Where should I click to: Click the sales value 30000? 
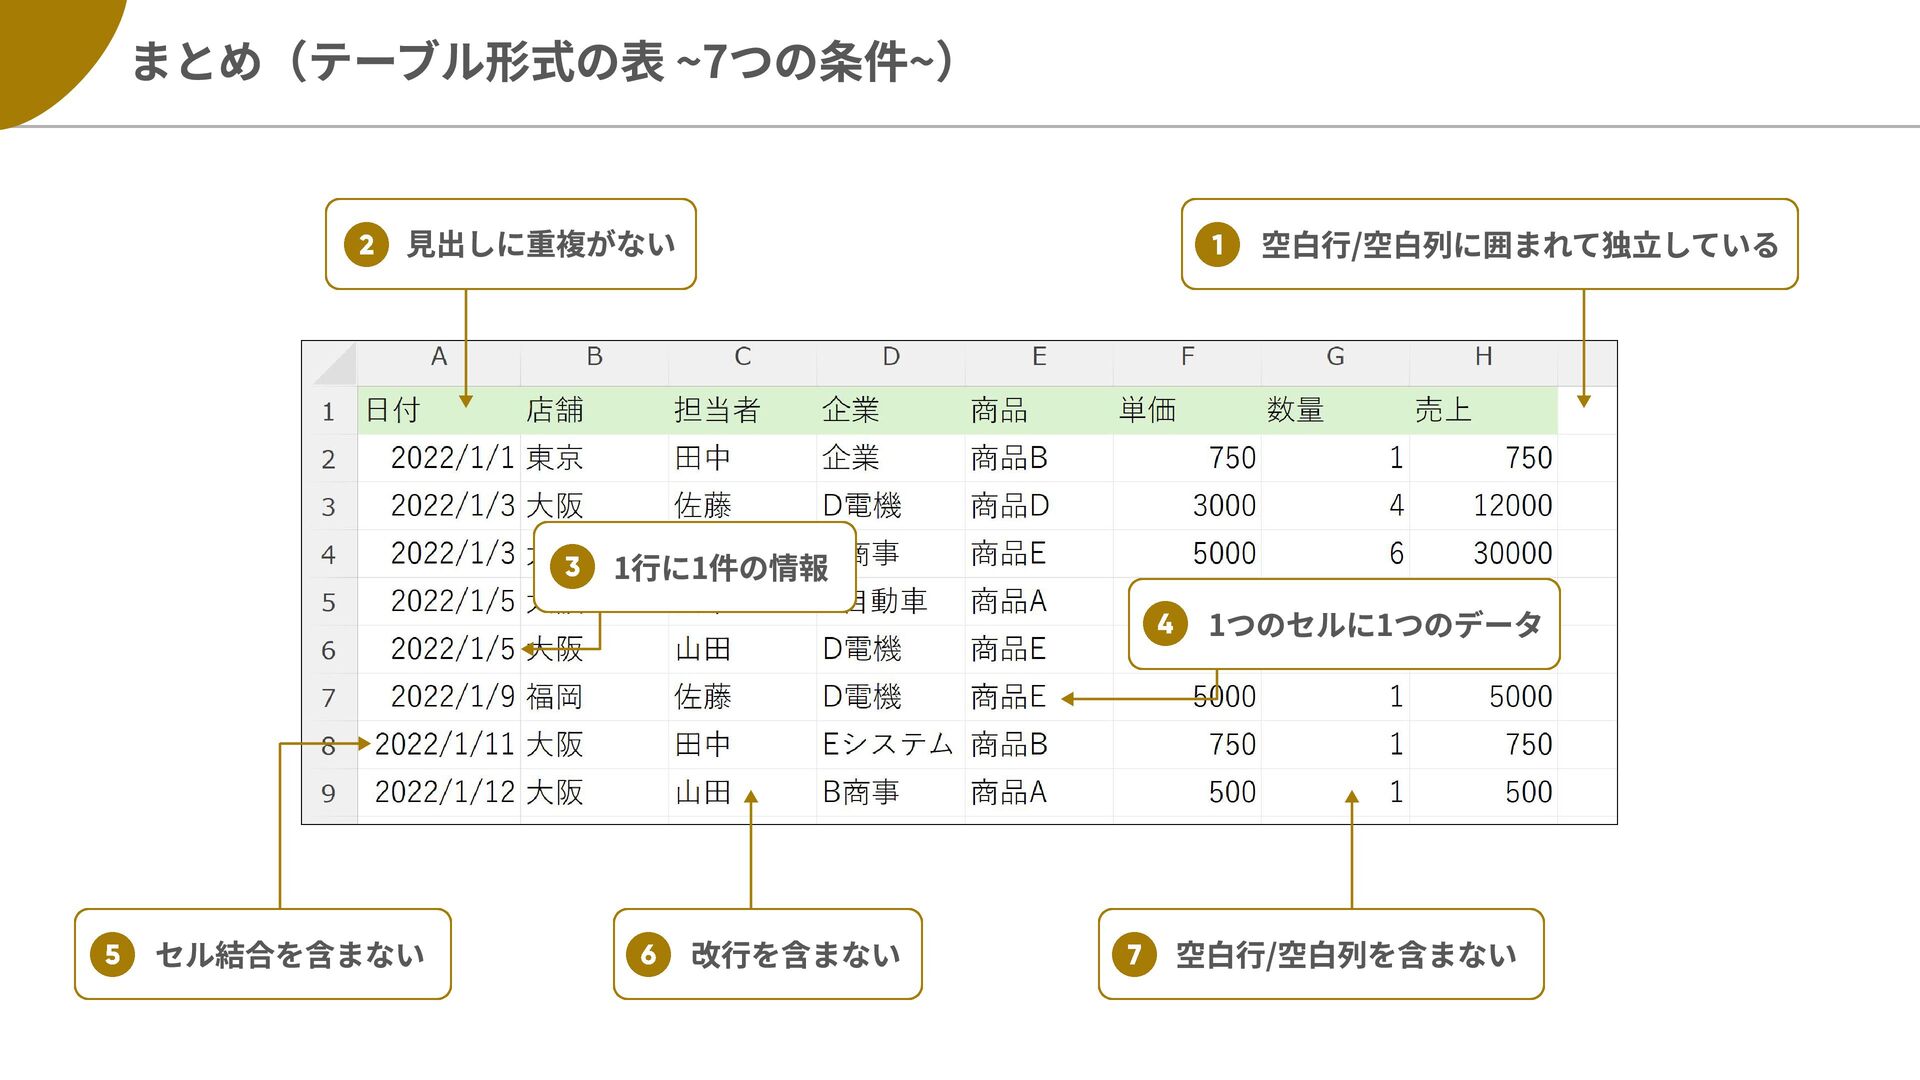coord(1483,554)
